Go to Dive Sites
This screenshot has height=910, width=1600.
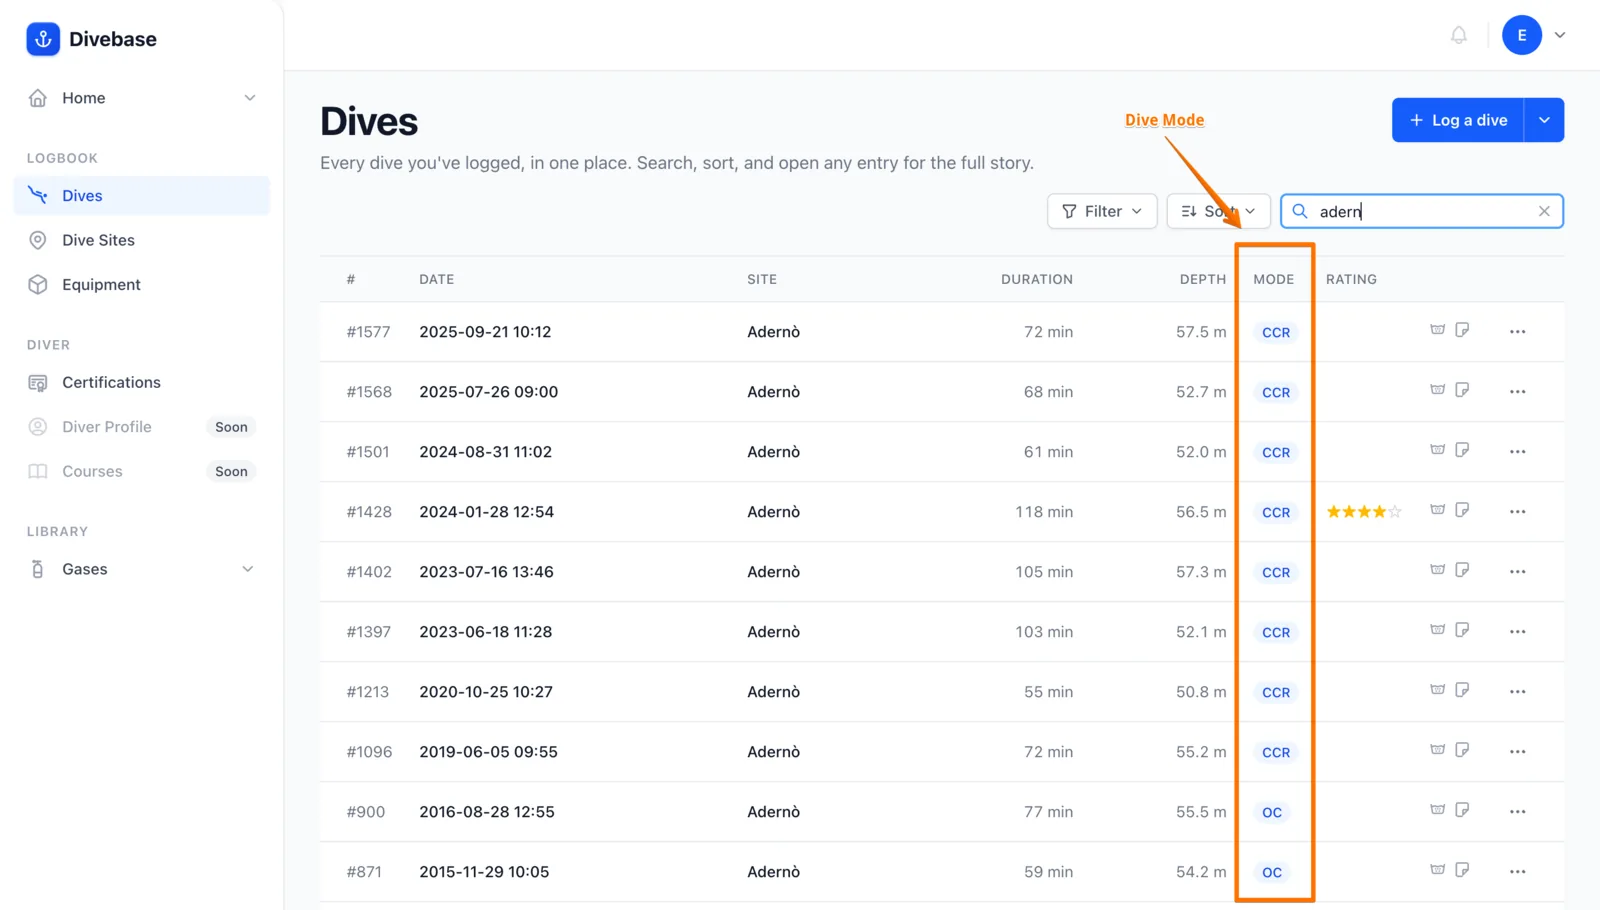click(x=141, y=240)
